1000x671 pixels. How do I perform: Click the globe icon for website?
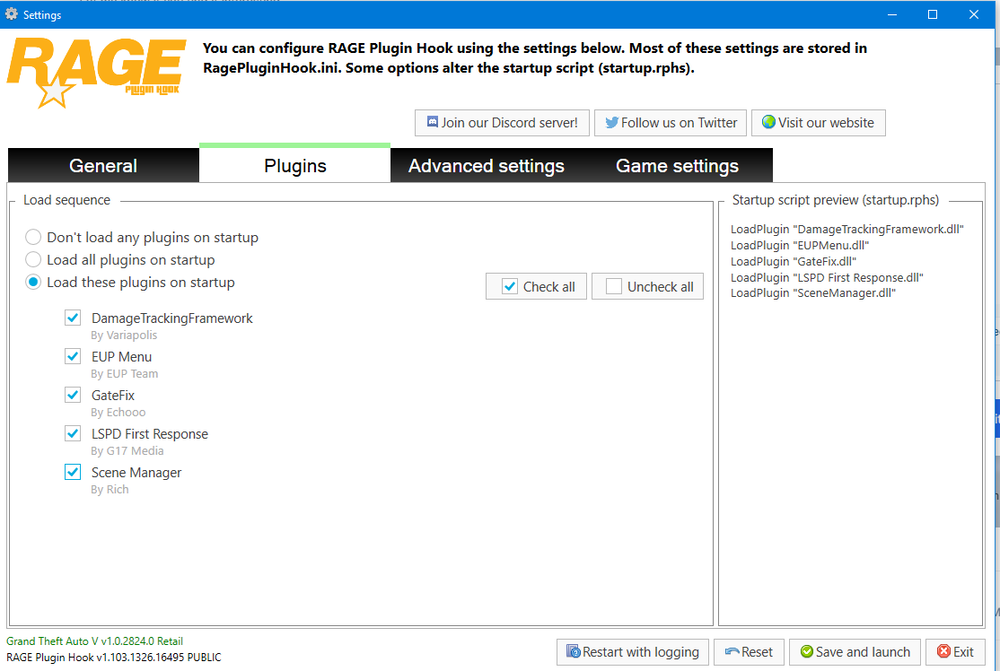coord(768,122)
